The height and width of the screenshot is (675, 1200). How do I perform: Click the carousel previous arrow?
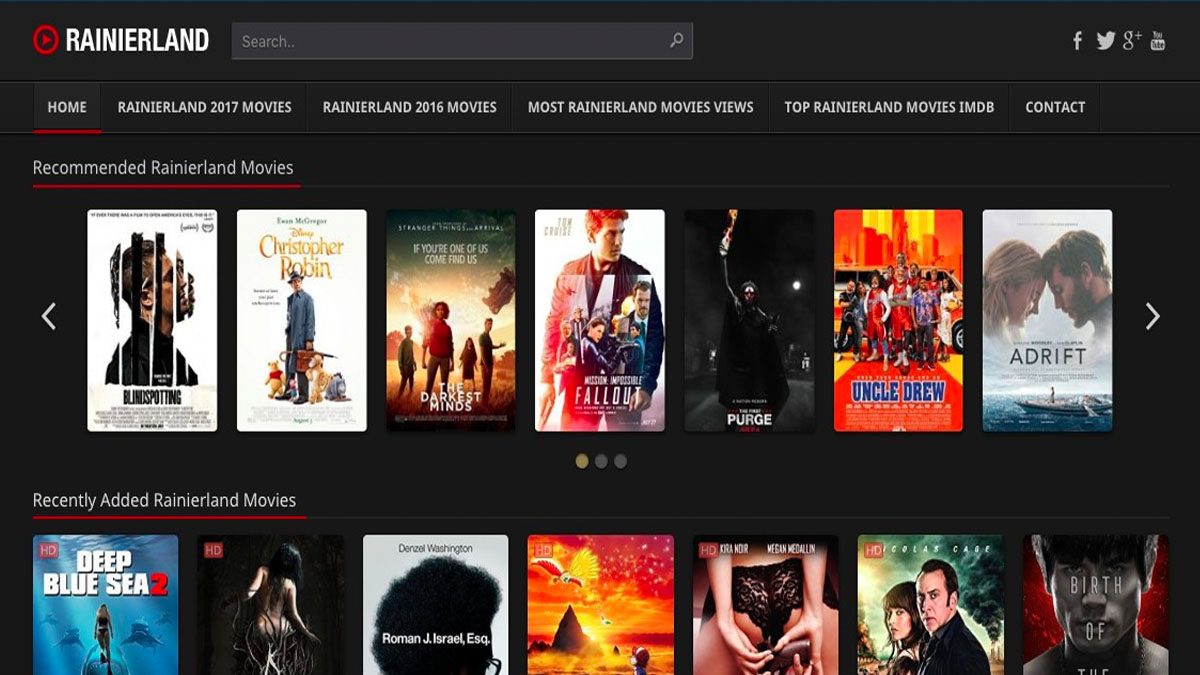[x=48, y=317]
